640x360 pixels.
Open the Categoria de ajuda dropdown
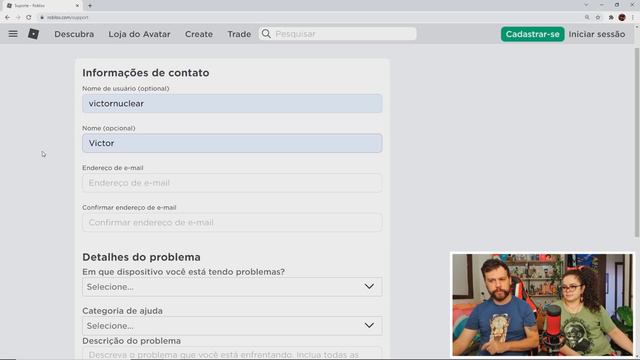(232, 326)
